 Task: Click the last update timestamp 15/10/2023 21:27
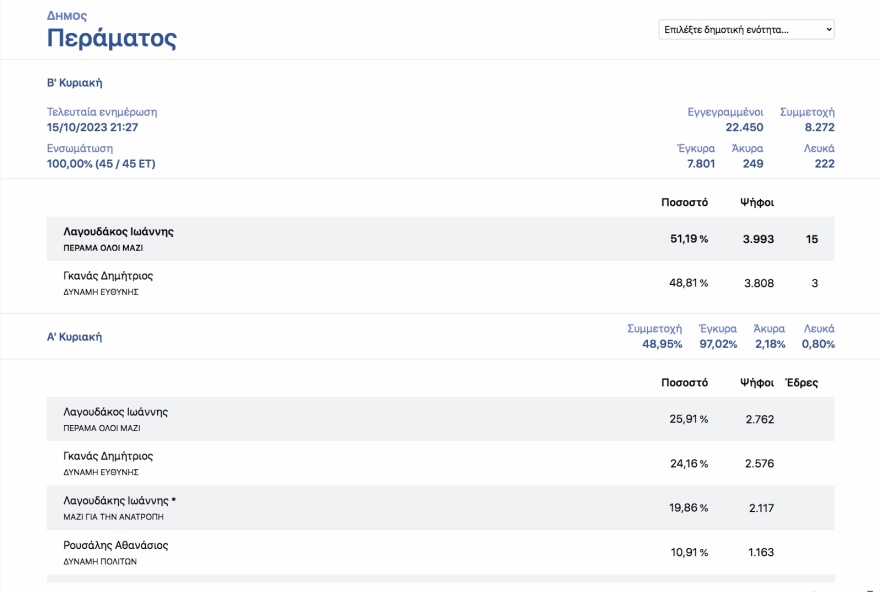92,128
